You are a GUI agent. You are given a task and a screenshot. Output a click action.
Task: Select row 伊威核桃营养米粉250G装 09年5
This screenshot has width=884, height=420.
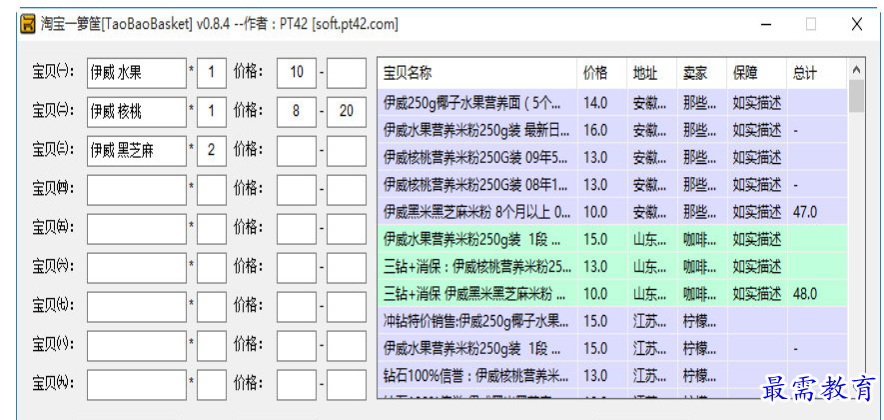click(613, 157)
